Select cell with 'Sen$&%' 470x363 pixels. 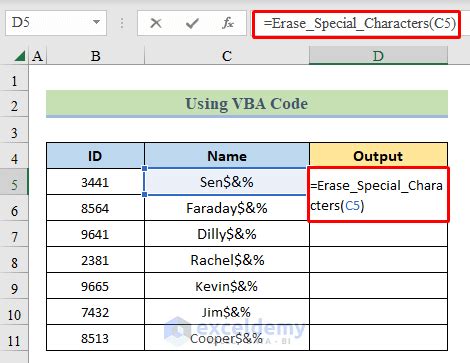(227, 182)
